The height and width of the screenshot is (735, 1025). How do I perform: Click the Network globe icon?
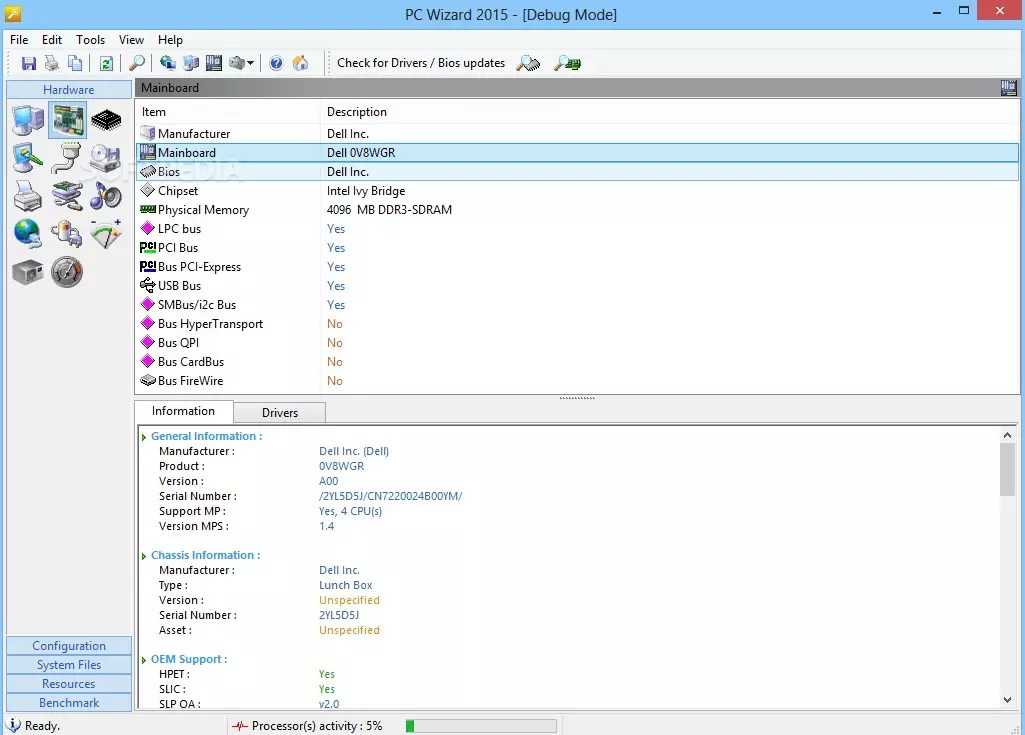pyautogui.click(x=28, y=233)
